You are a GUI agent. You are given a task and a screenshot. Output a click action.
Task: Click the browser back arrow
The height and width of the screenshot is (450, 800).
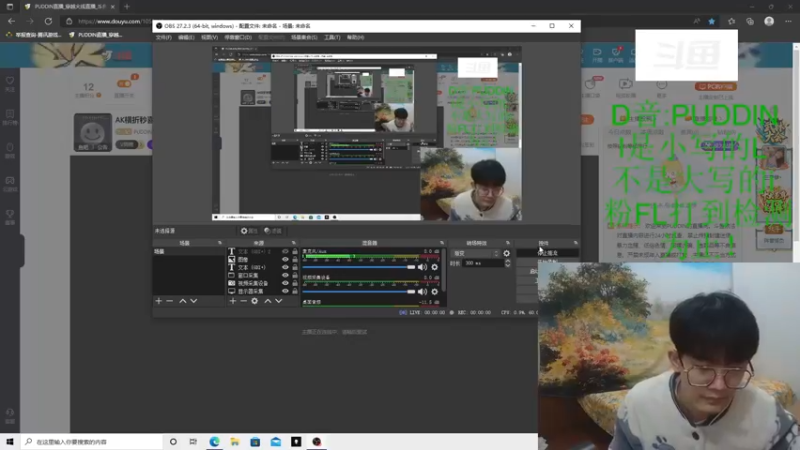[x=11, y=21]
